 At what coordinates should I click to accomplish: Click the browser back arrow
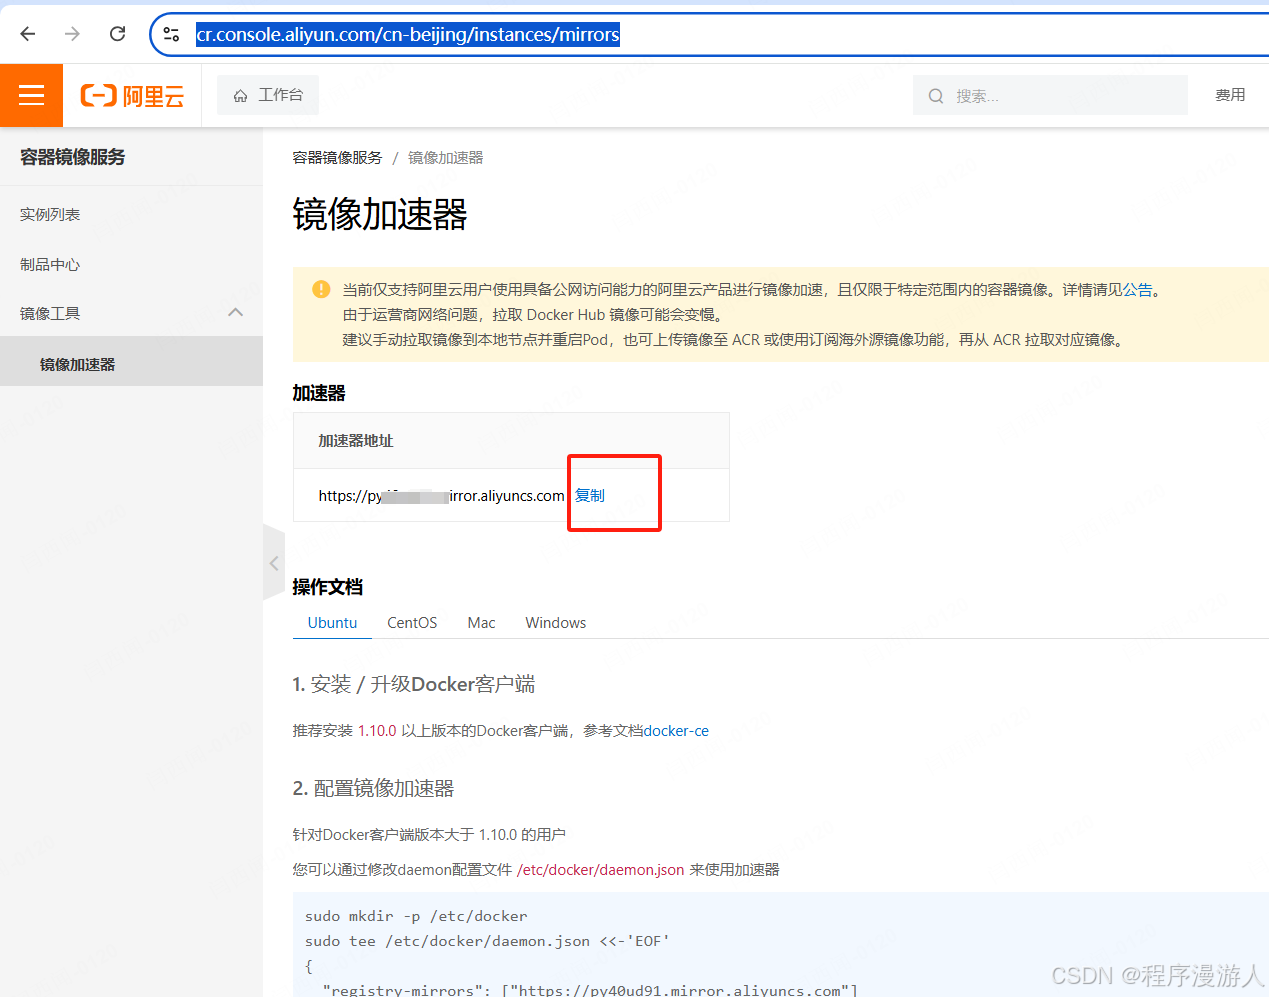[x=28, y=34]
